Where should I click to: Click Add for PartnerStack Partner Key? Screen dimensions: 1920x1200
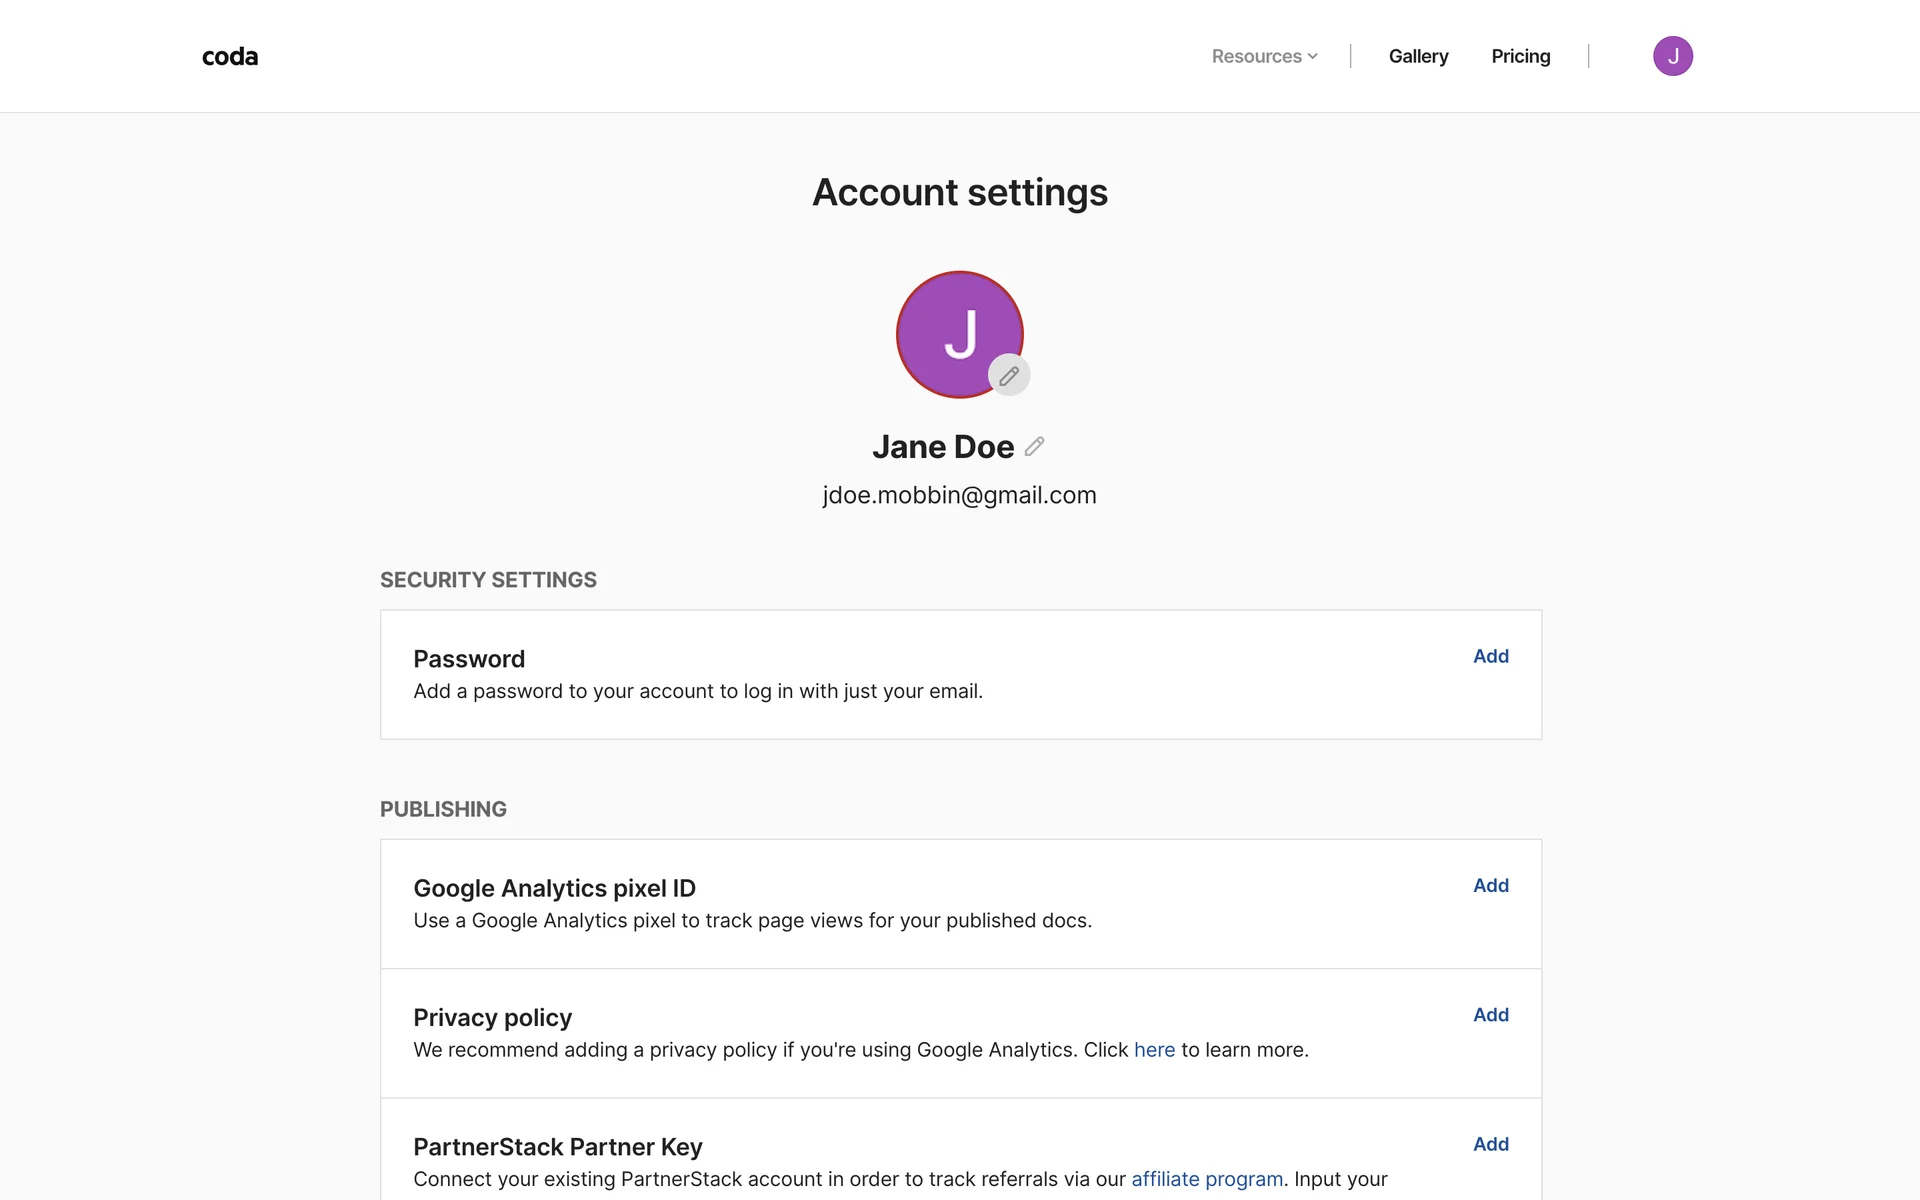[1490, 1143]
